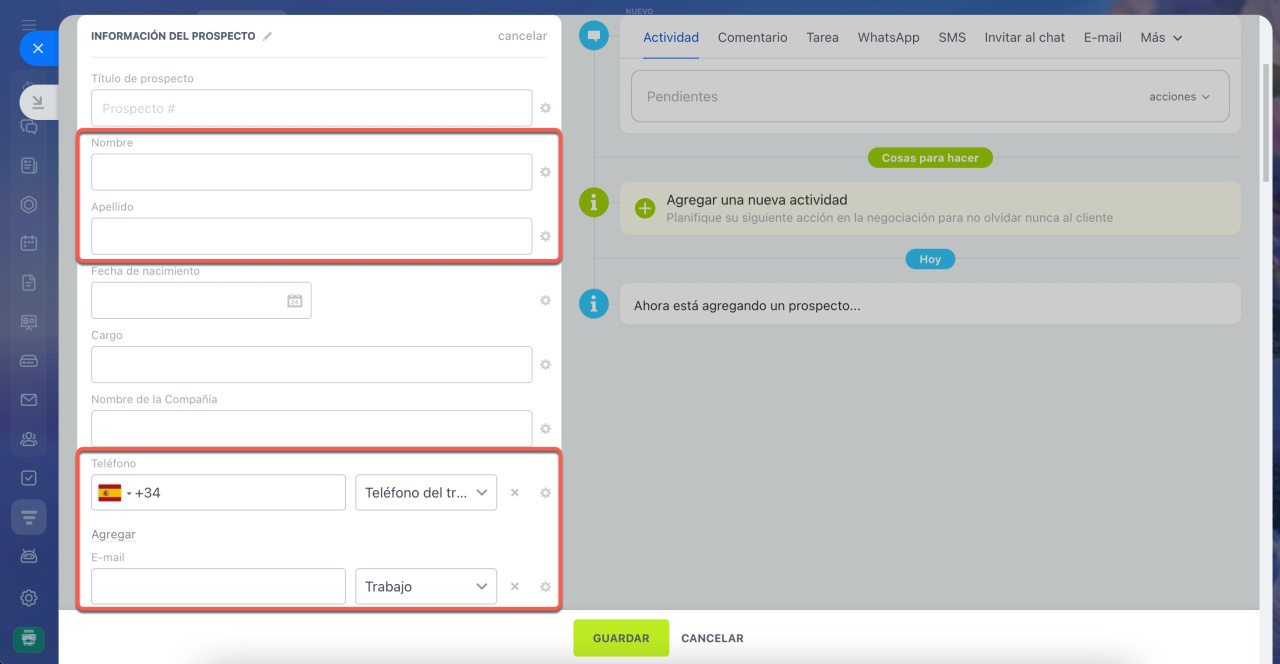Open the acciones dropdown in Pendientes
Screen dimensions: 1280x664
click(x=1179, y=97)
